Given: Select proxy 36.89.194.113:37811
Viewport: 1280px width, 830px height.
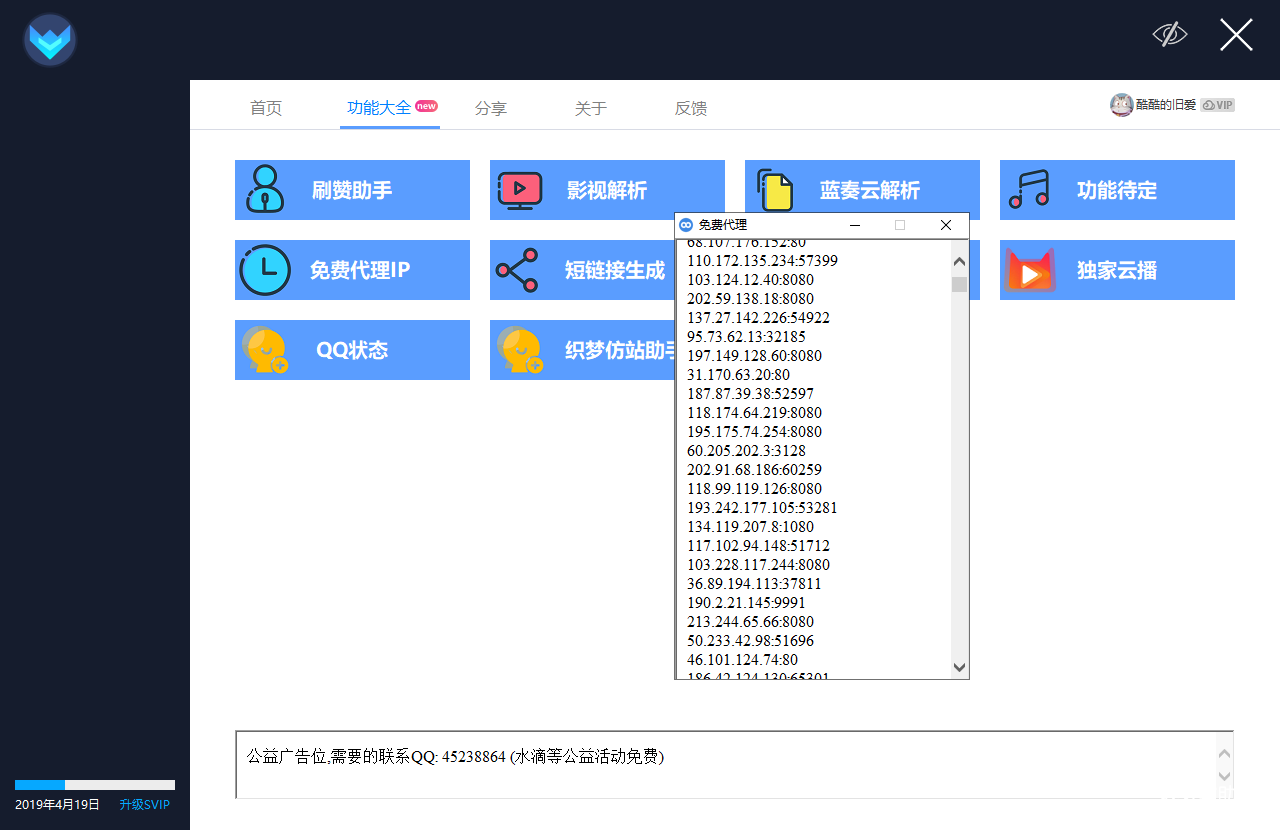Looking at the screenshot, I should (x=754, y=584).
